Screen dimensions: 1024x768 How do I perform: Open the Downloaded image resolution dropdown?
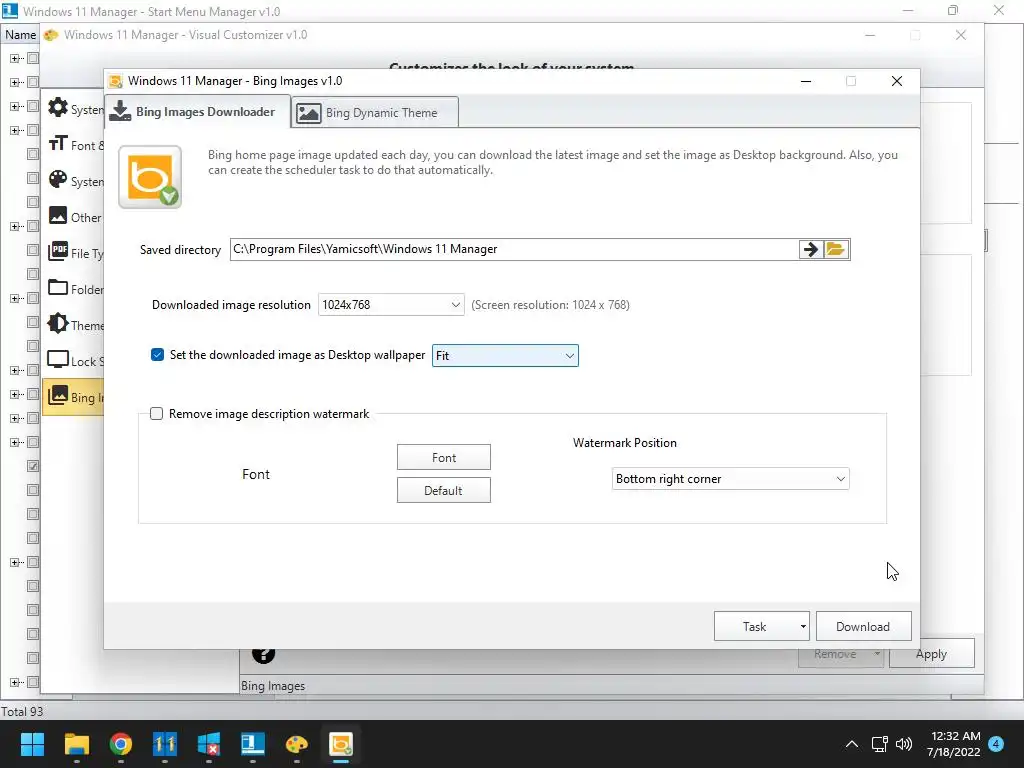[x=391, y=305]
